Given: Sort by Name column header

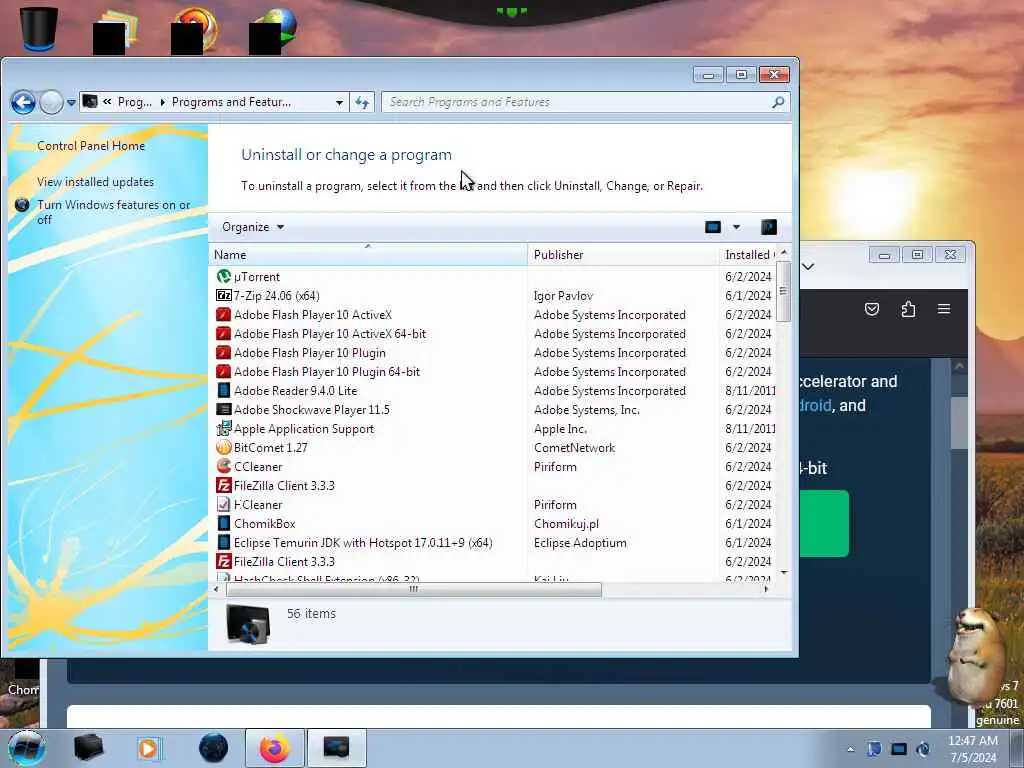Looking at the screenshot, I should point(368,255).
